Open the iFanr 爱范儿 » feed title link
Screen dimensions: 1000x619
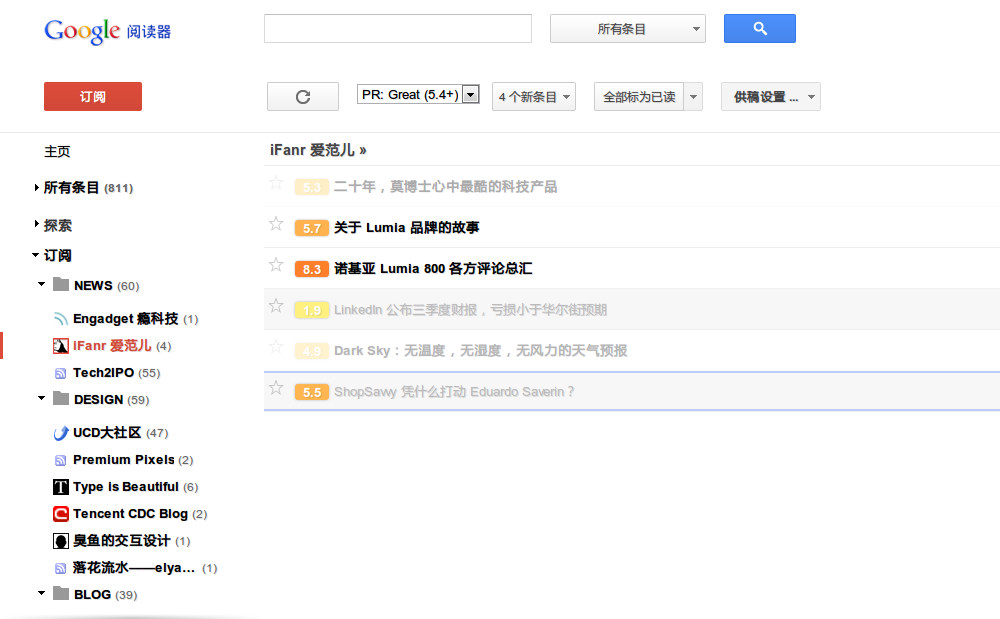(318, 150)
